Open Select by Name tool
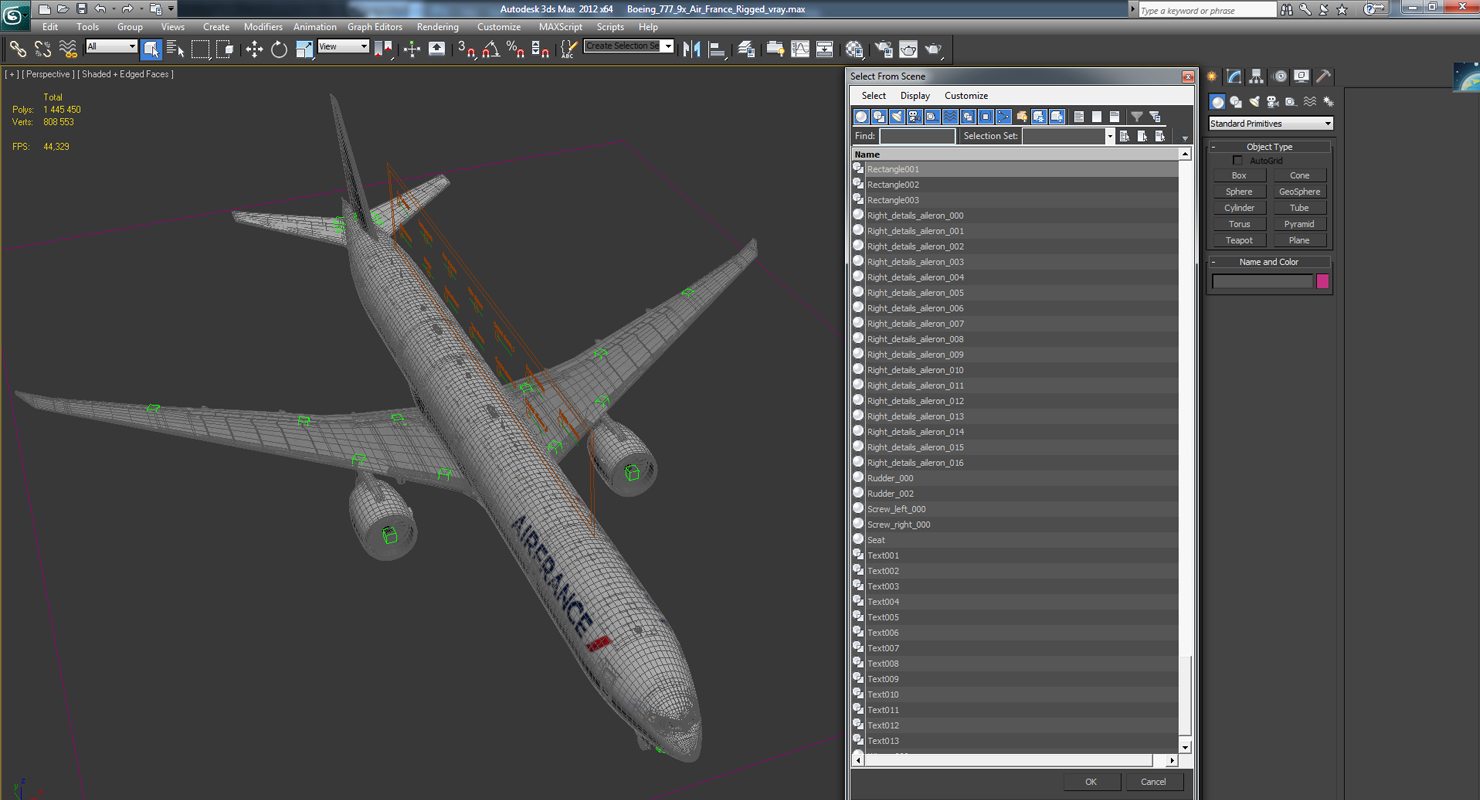Image resolution: width=1480 pixels, height=800 pixels. pos(175,49)
